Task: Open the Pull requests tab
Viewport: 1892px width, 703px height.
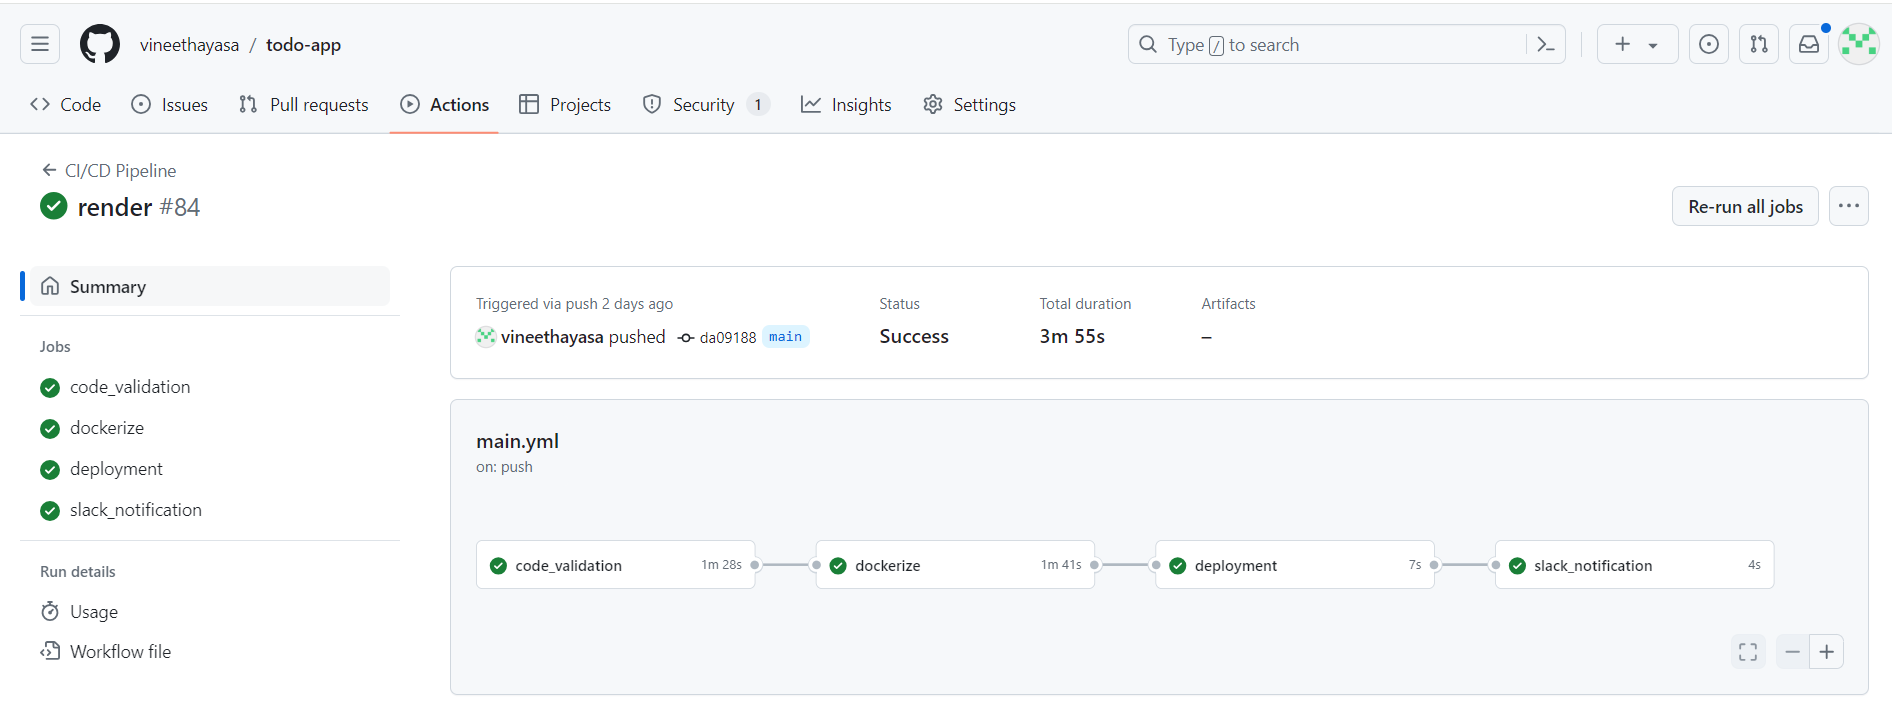Action: [x=304, y=105]
